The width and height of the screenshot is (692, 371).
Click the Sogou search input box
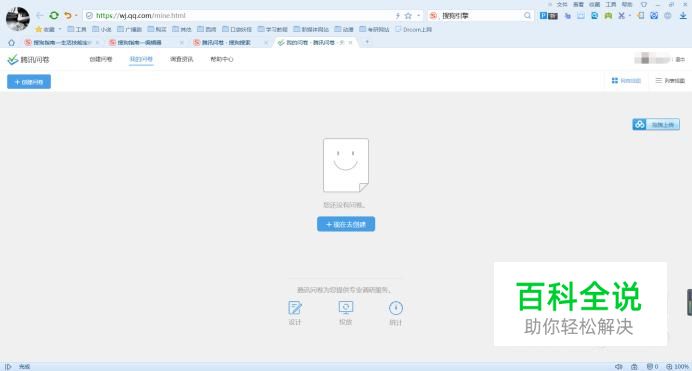(x=482, y=15)
